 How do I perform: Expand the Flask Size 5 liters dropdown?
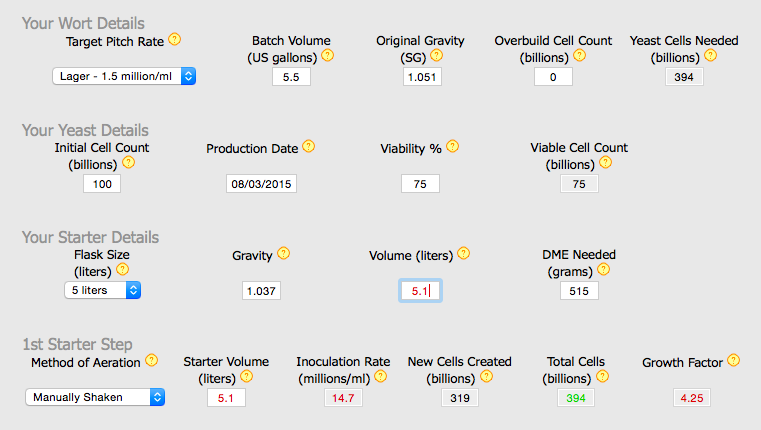pyautogui.click(x=102, y=290)
